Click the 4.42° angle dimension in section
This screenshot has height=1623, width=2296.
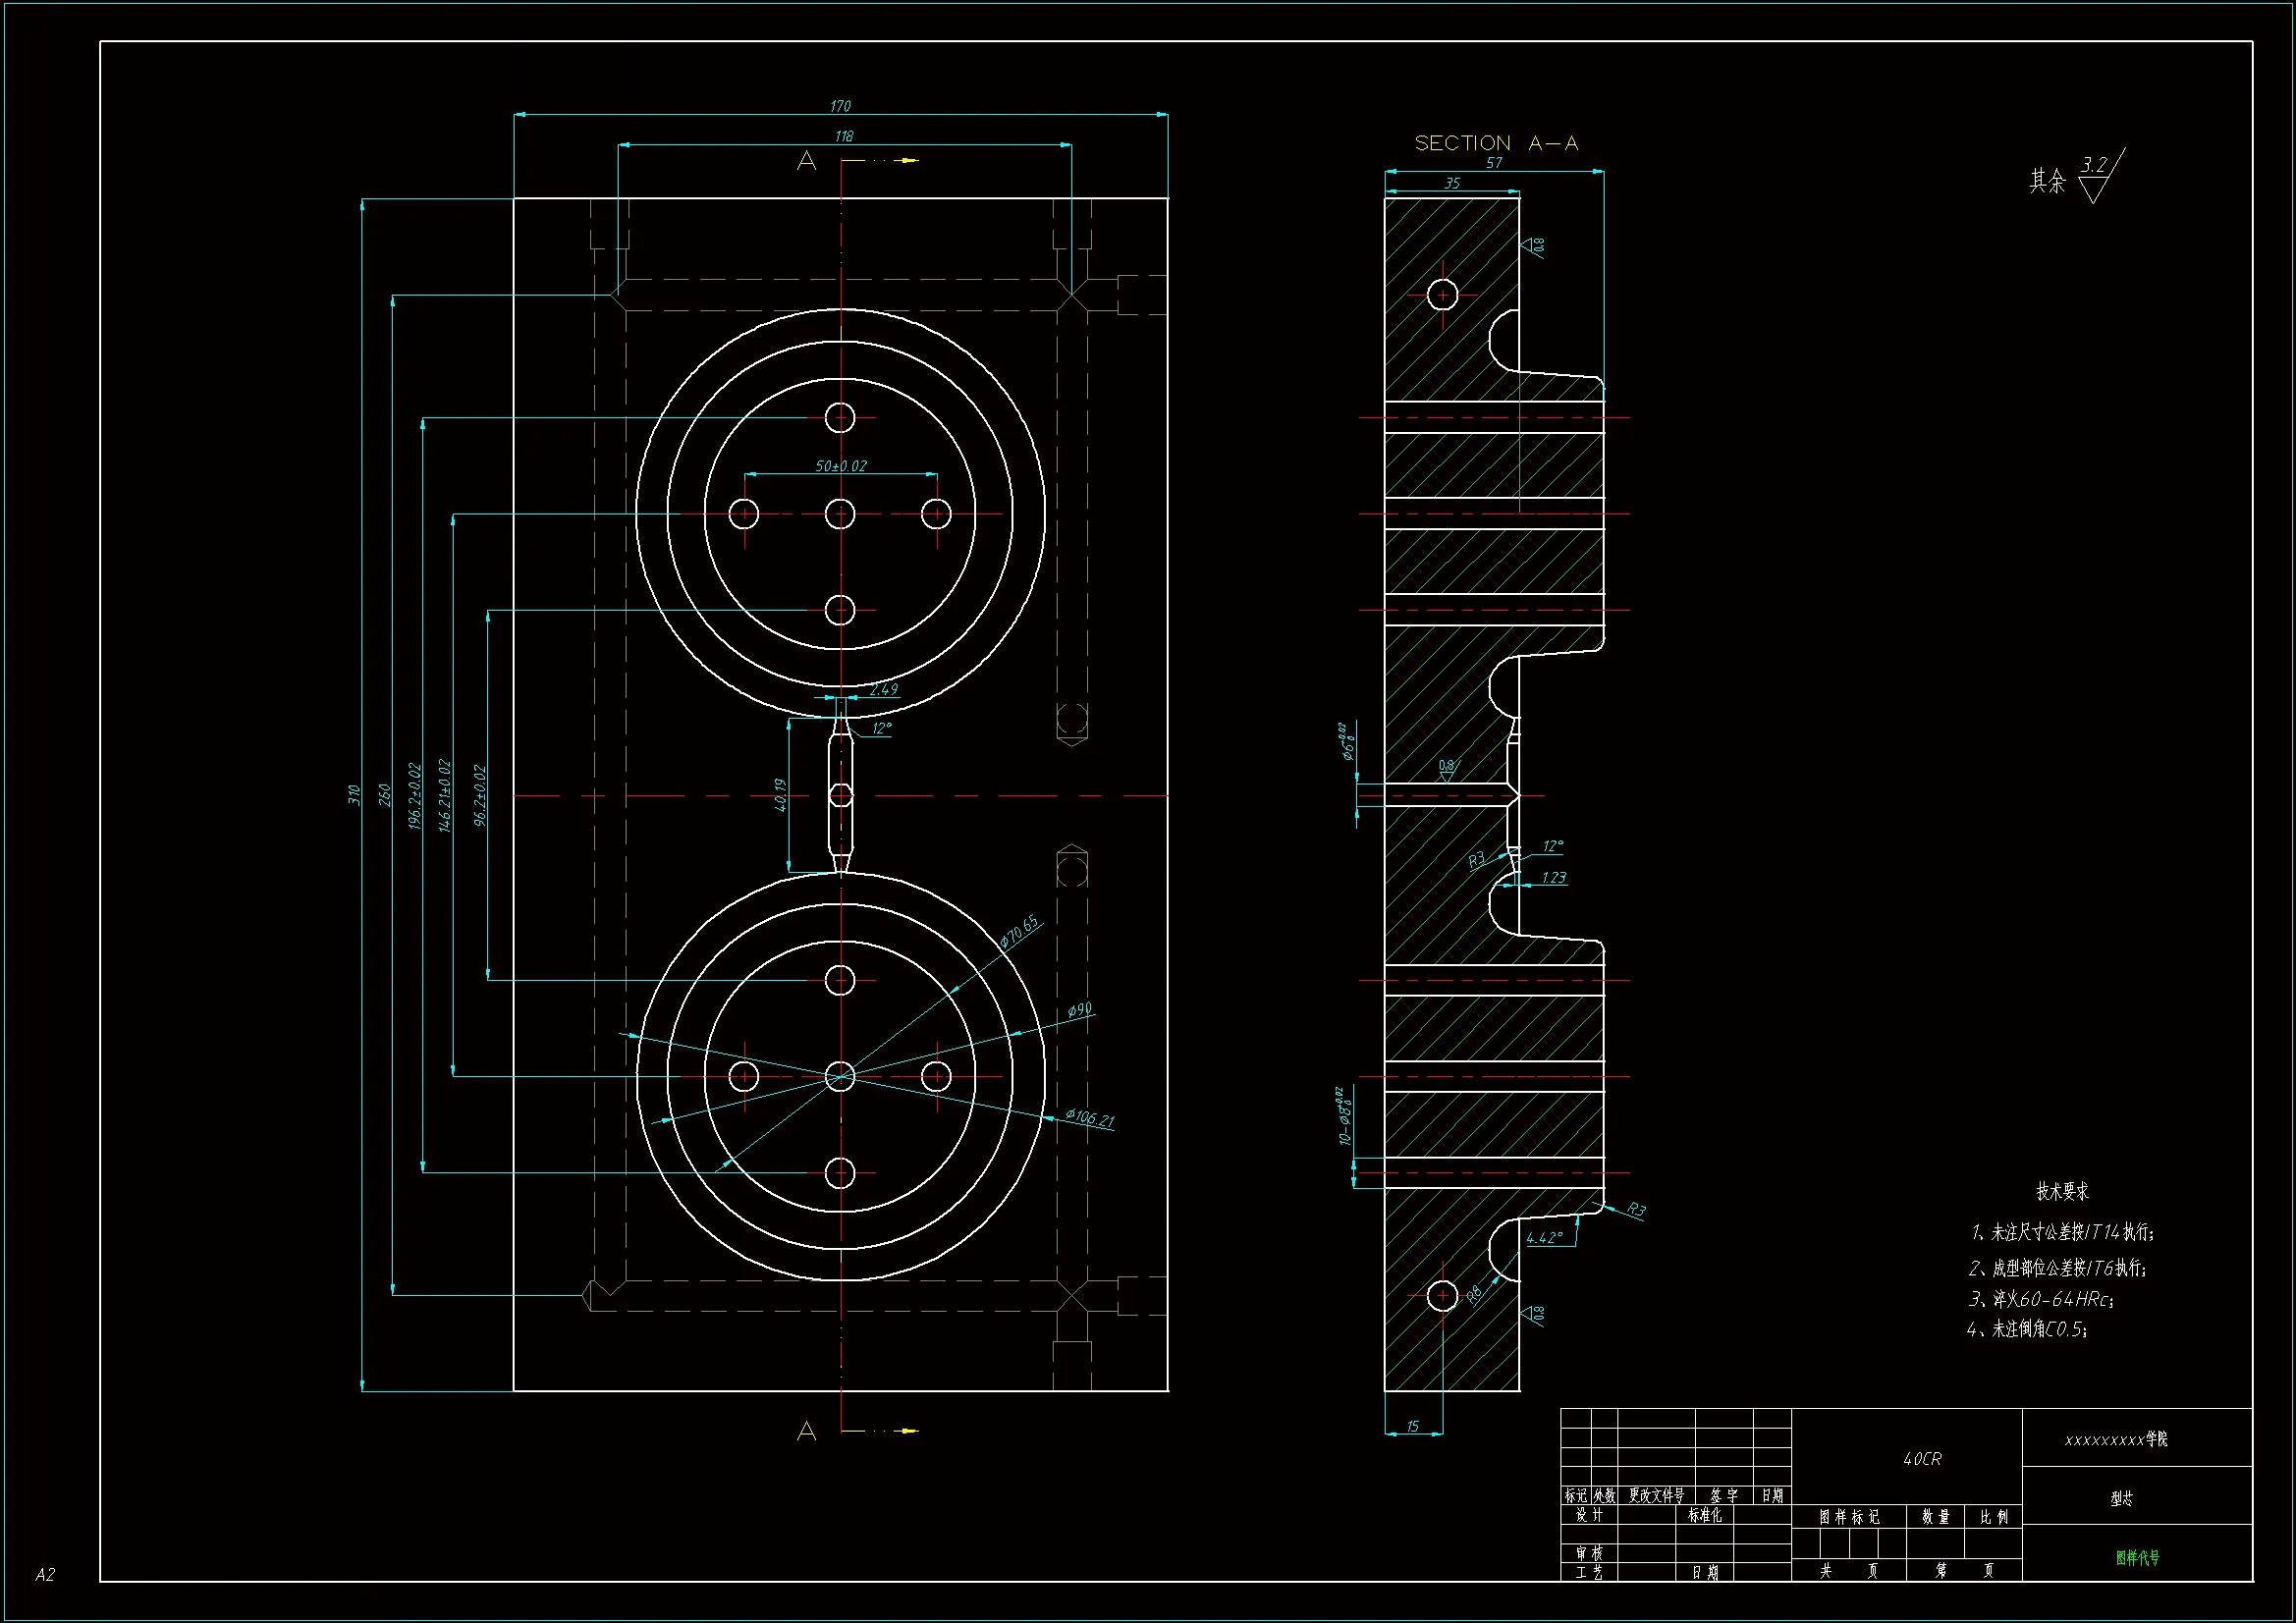coord(1544,1238)
